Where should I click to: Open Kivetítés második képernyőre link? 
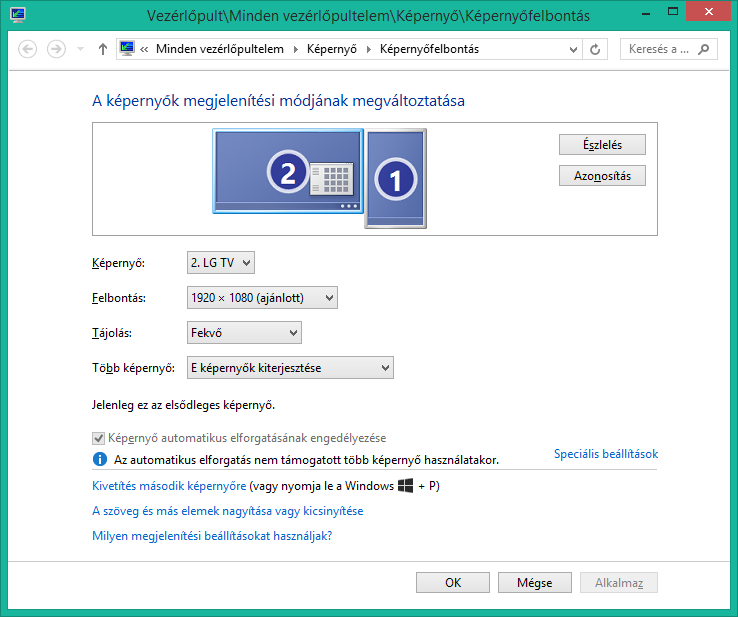(169, 486)
